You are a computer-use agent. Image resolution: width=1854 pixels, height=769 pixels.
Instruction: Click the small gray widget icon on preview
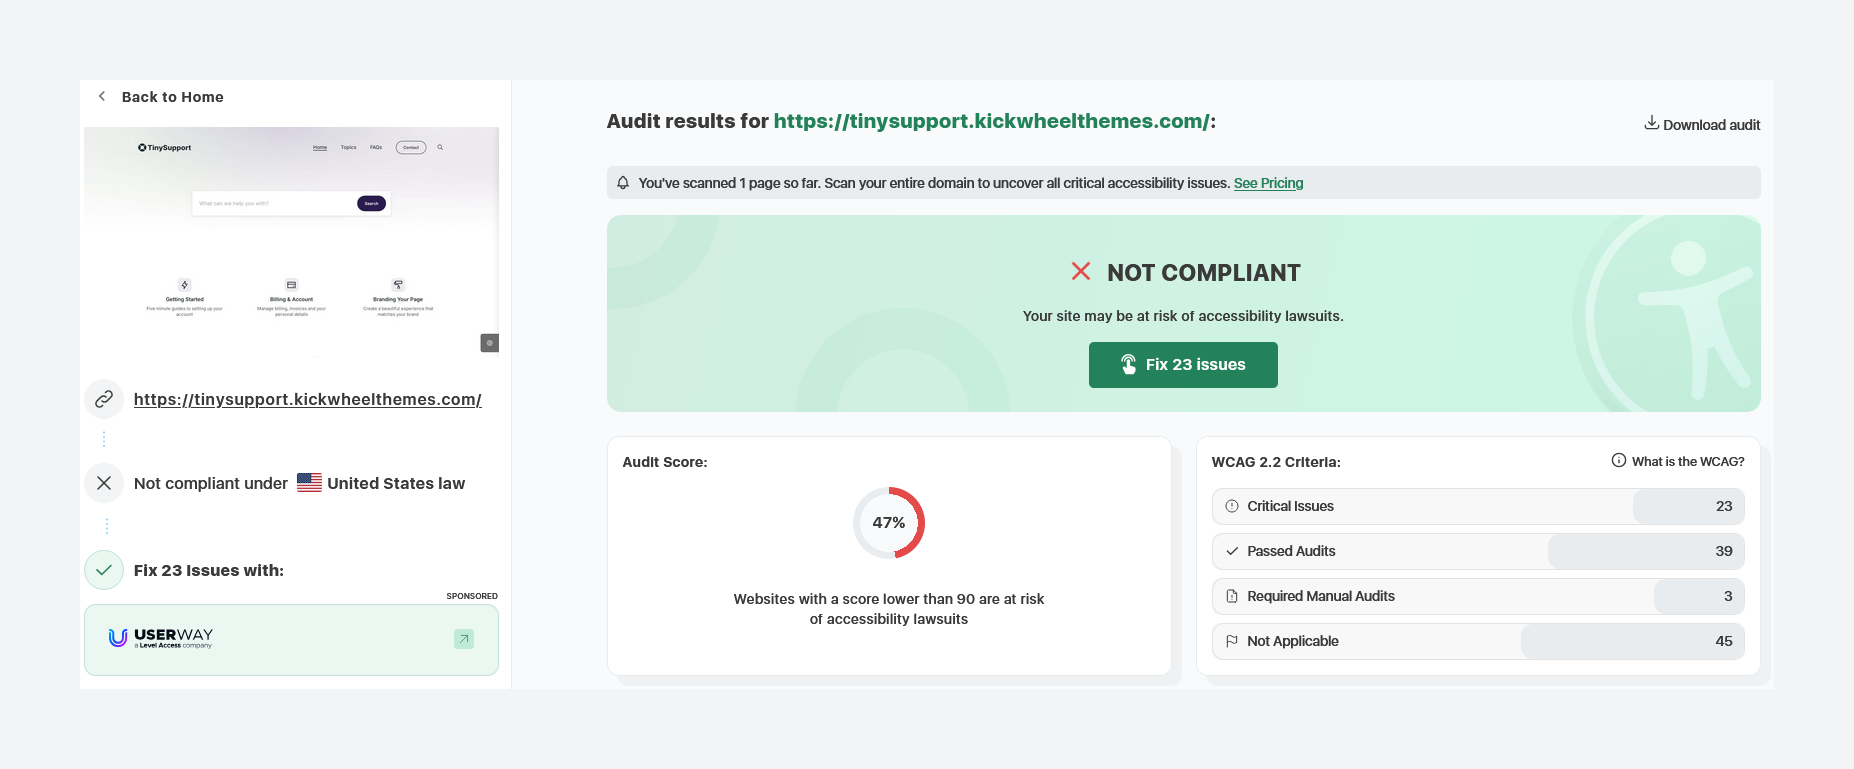point(490,343)
